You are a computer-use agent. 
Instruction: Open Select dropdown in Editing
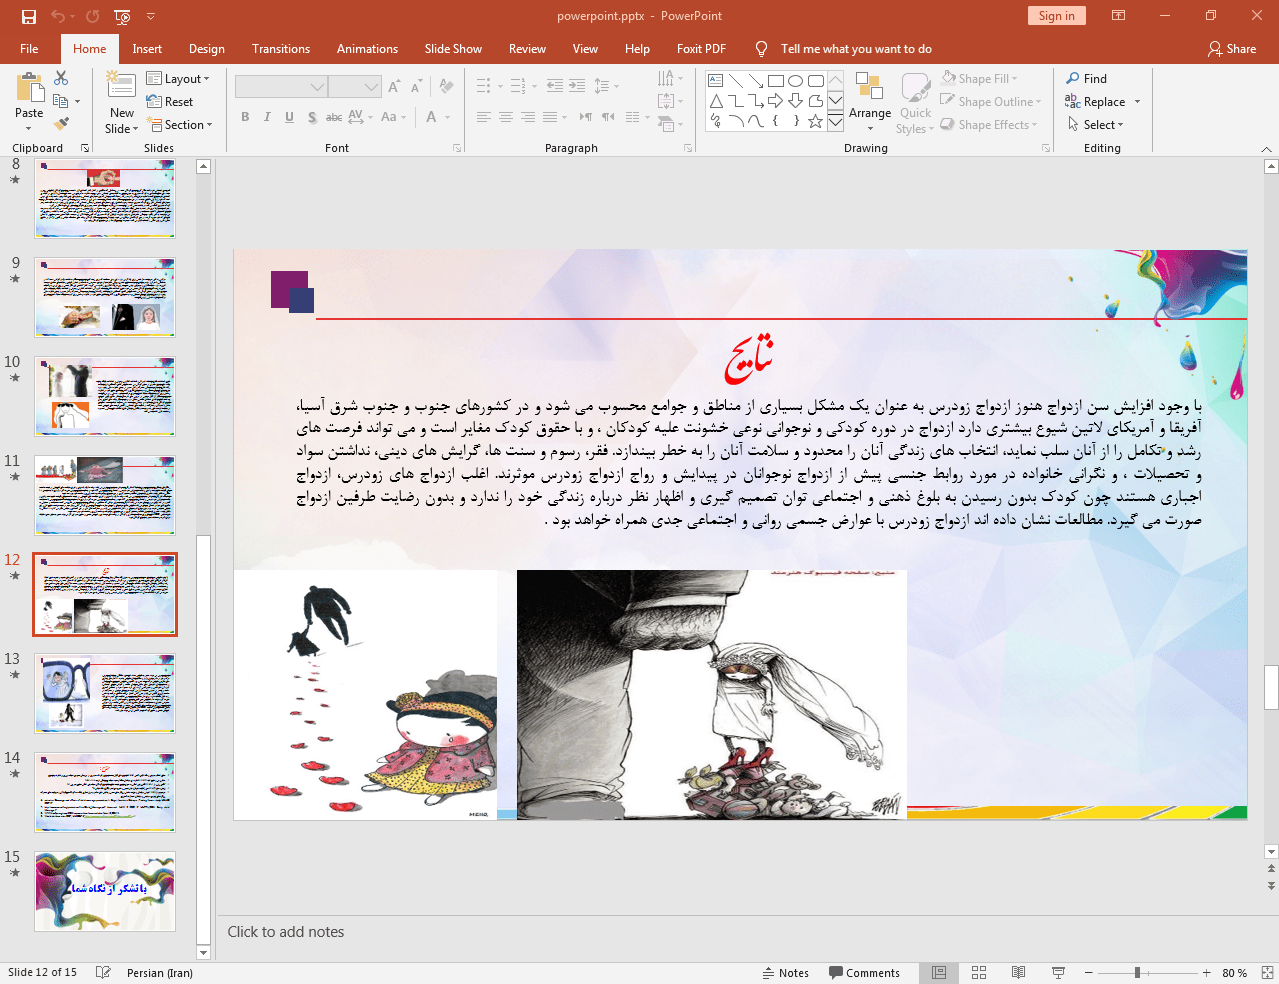[1096, 125]
